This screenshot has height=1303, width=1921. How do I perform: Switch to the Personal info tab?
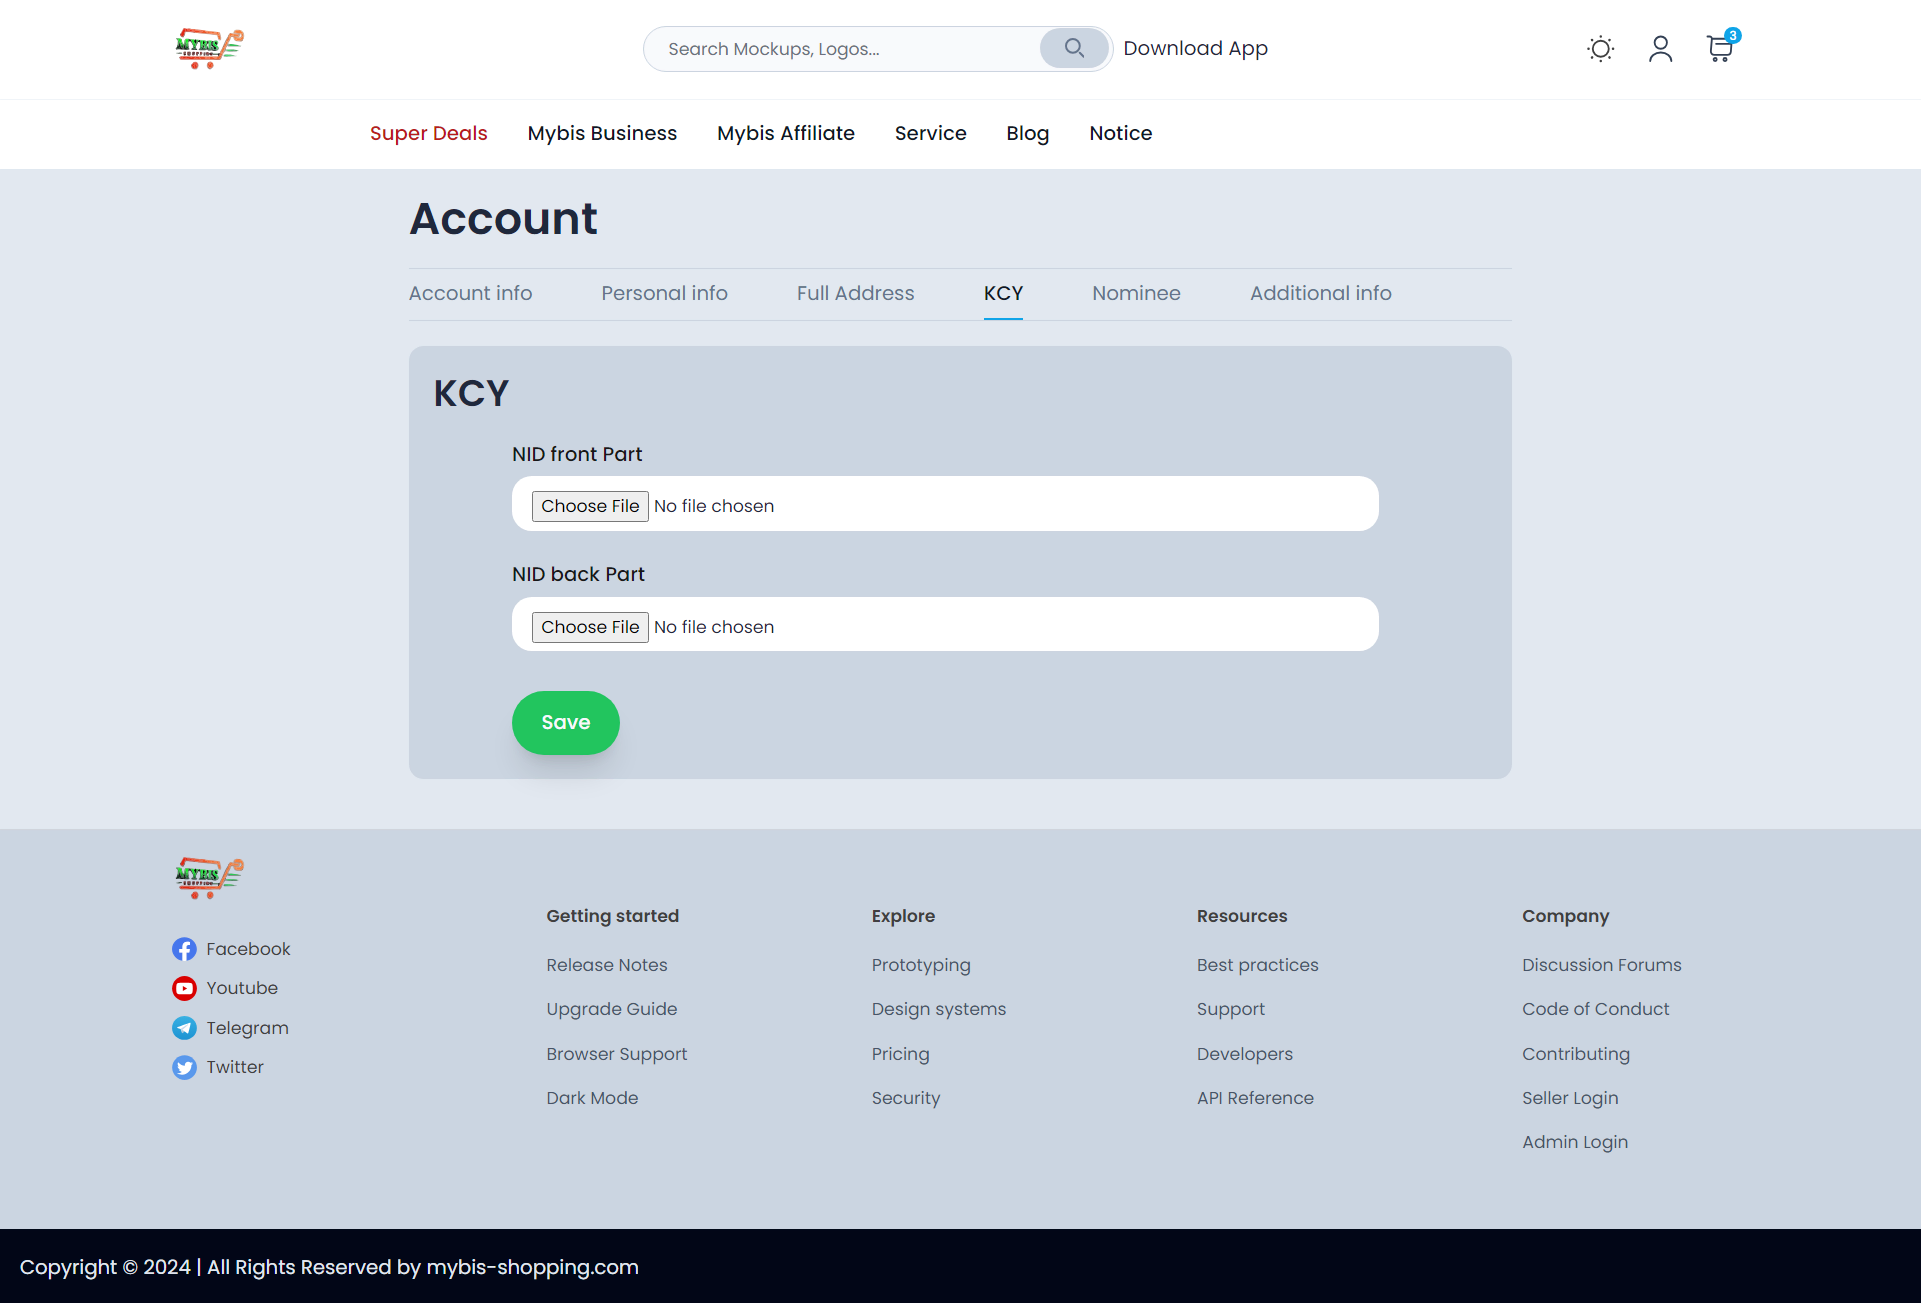click(664, 293)
